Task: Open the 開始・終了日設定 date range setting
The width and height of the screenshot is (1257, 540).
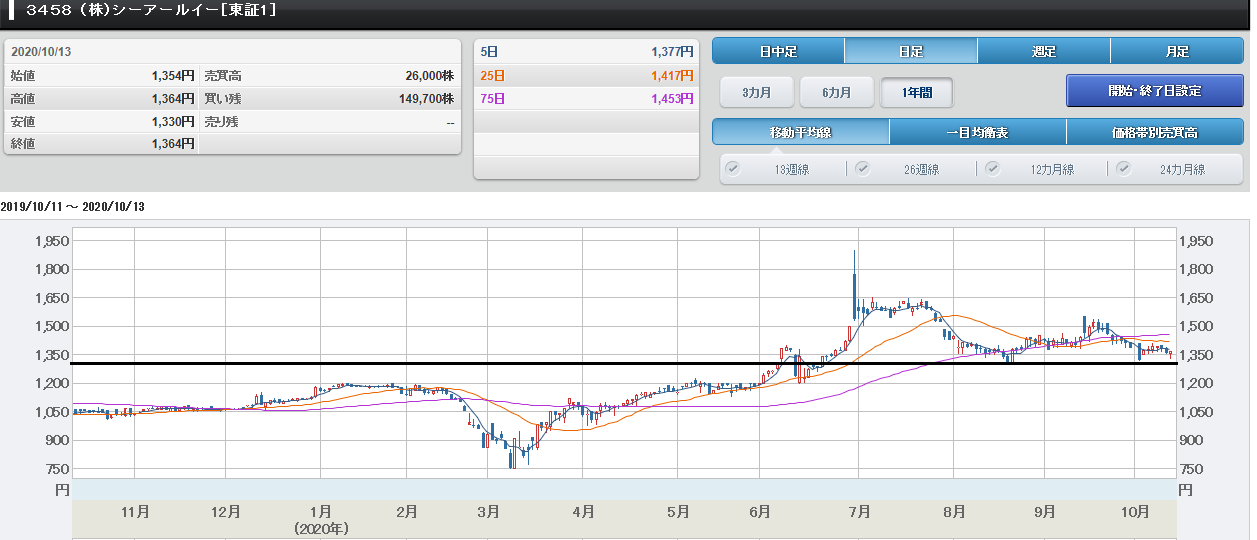Action: (x=1155, y=90)
